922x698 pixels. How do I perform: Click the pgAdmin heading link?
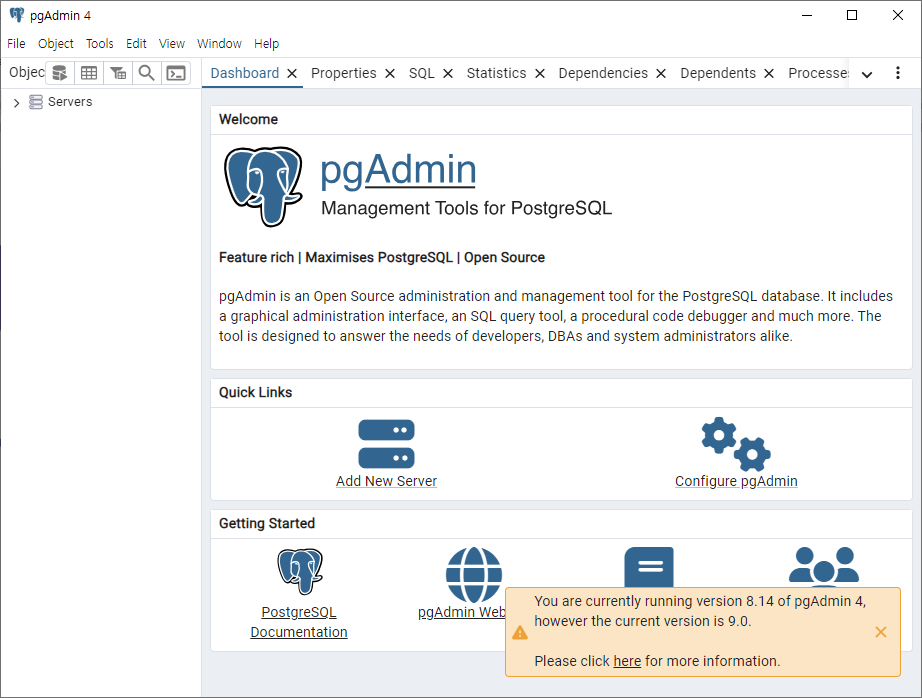(398, 170)
